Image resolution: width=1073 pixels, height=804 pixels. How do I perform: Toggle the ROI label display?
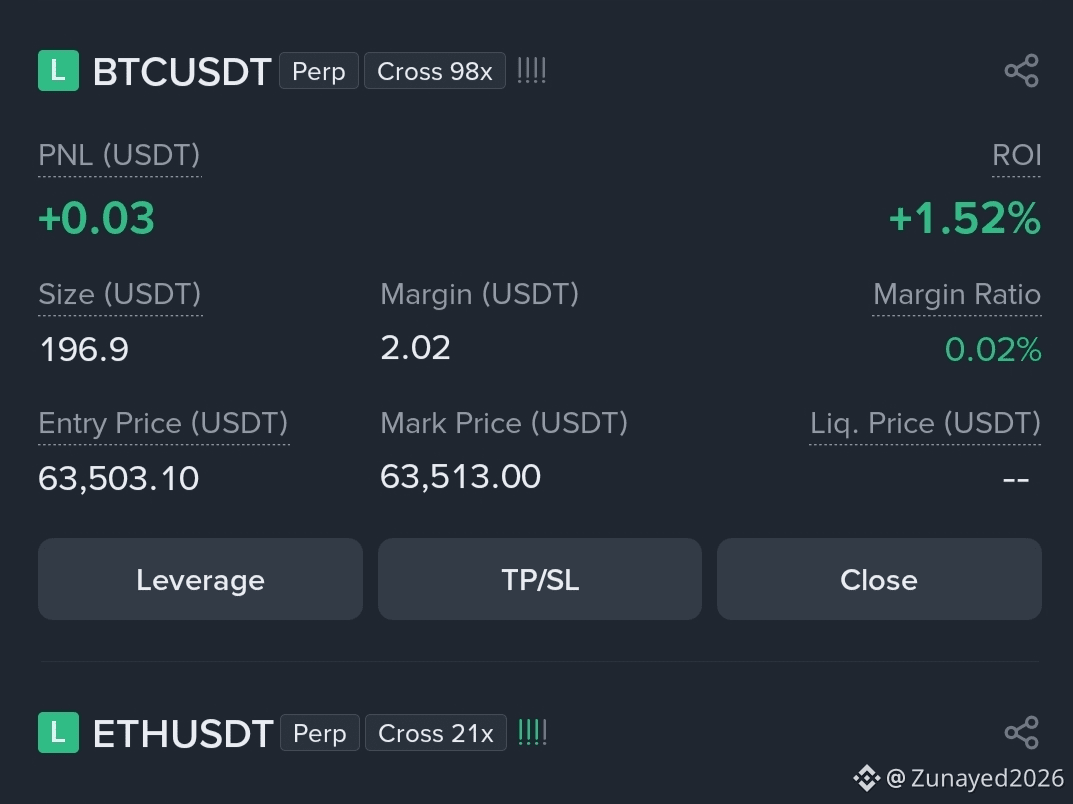1017,156
